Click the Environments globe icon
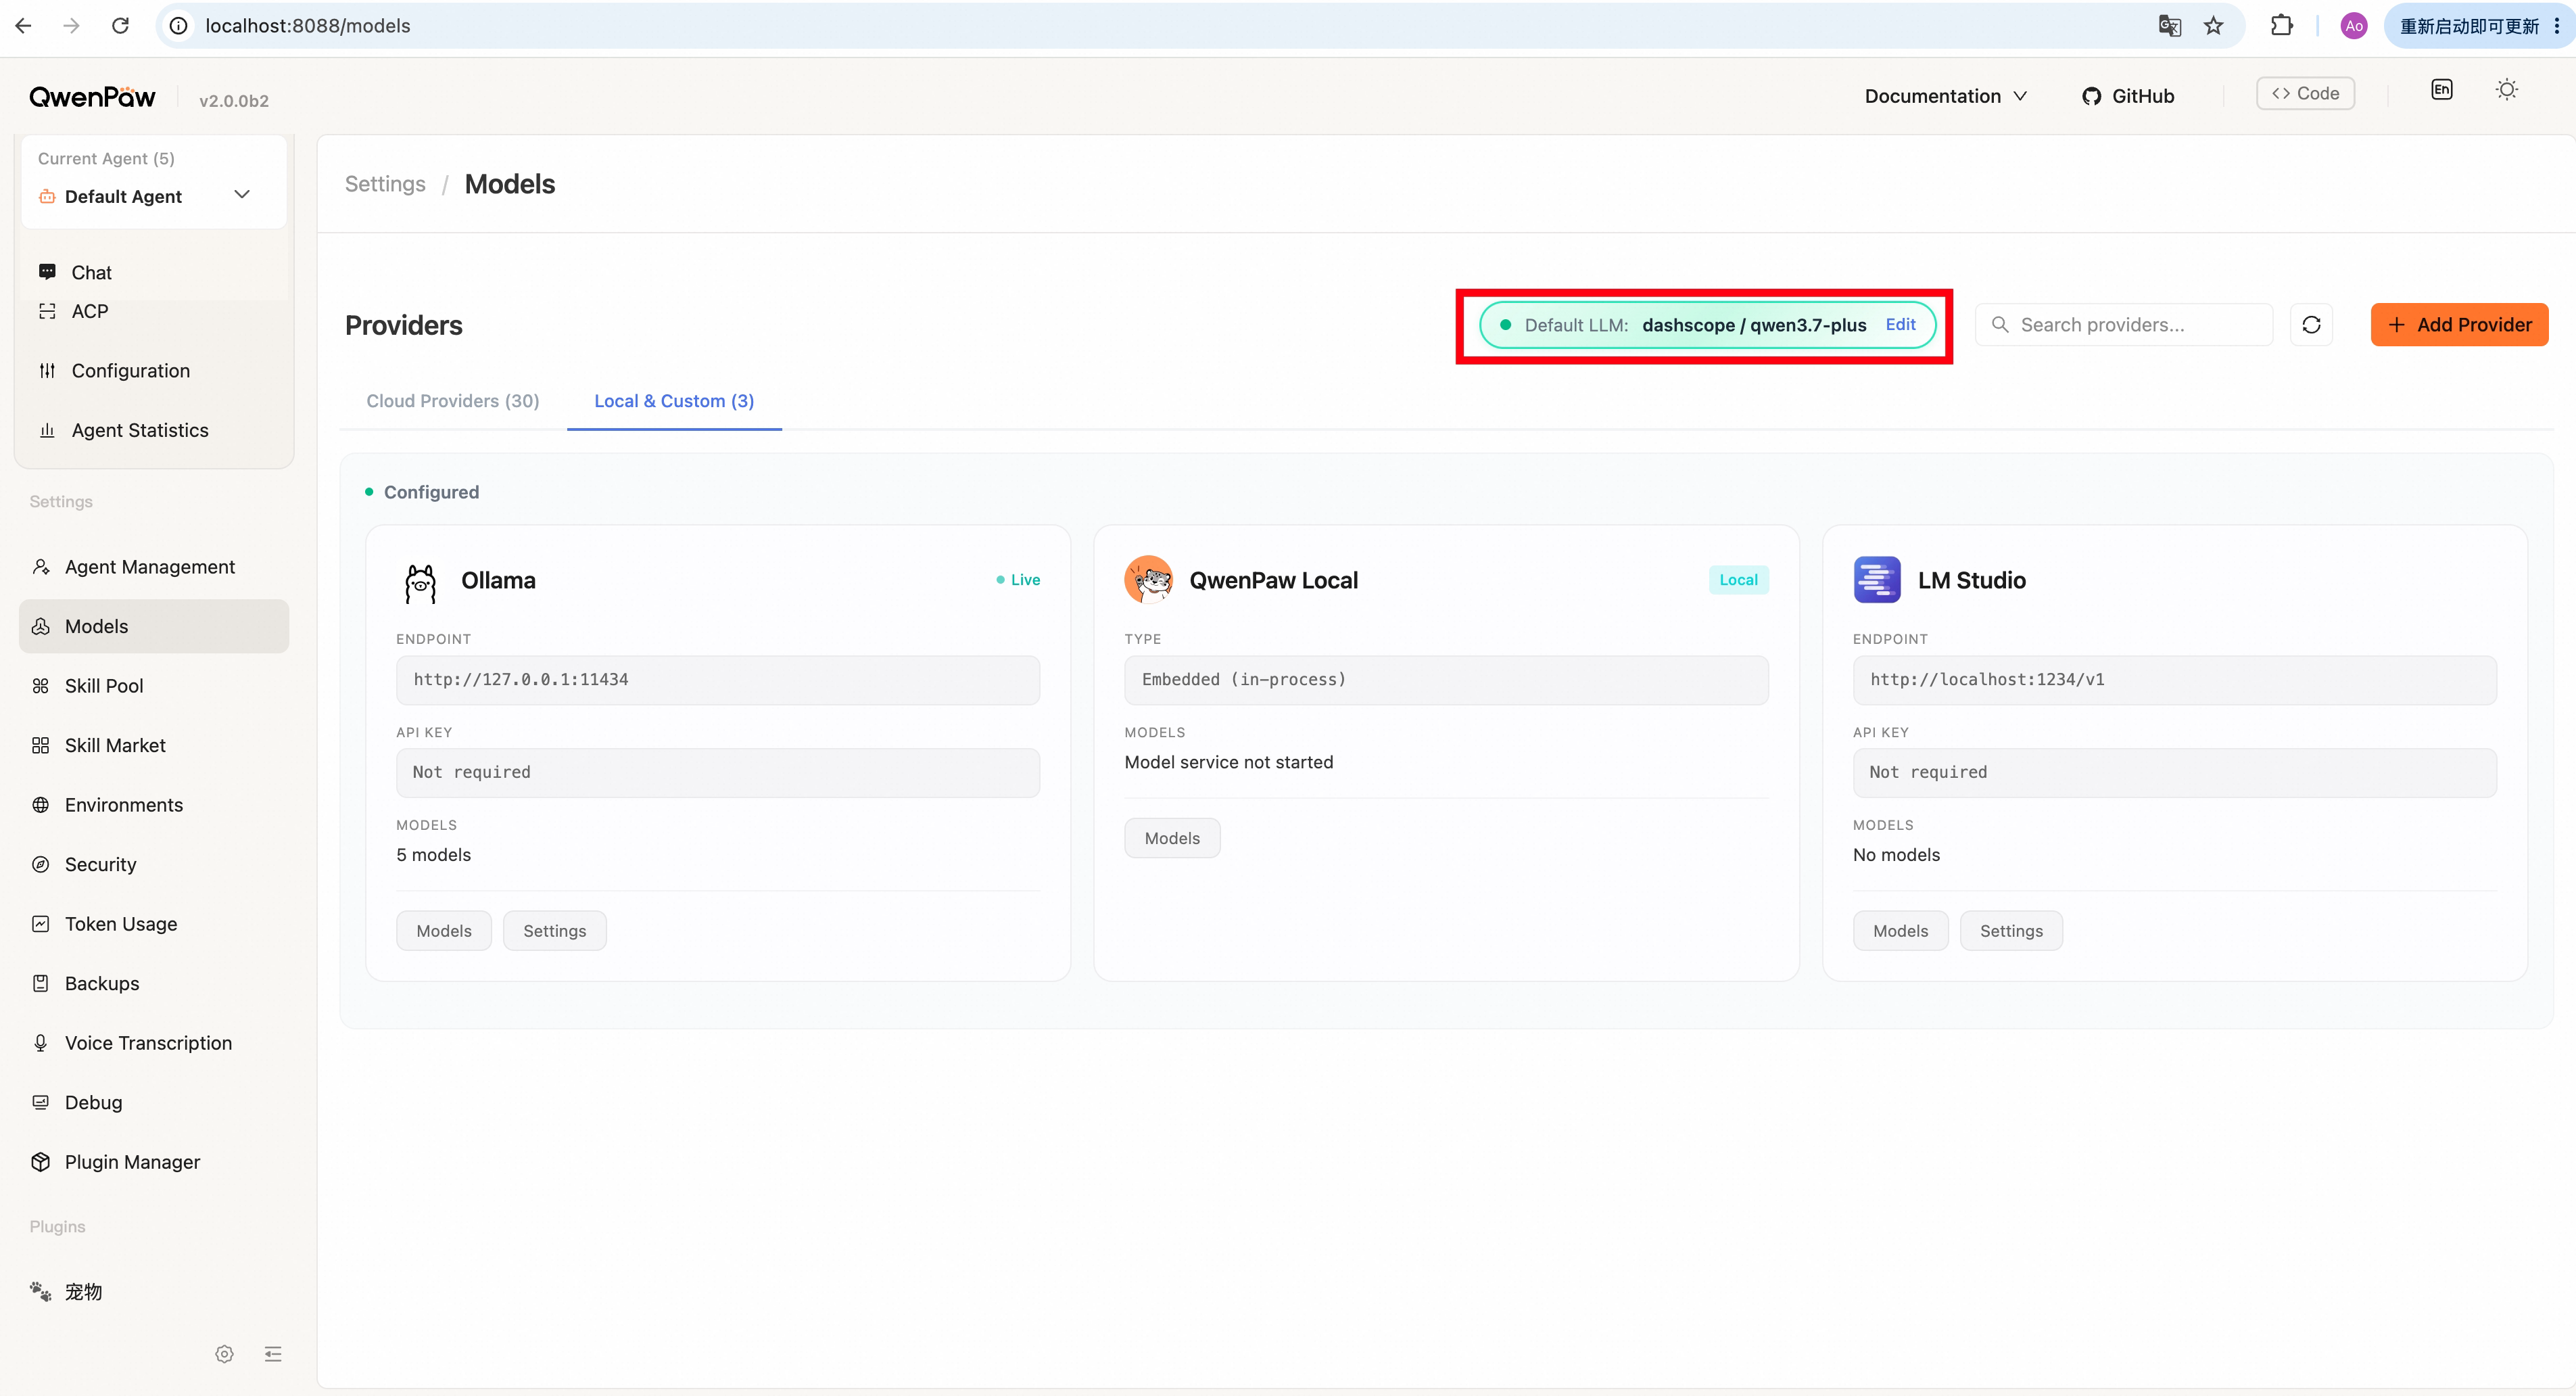Image resolution: width=2576 pixels, height=1396 pixels. 41,805
